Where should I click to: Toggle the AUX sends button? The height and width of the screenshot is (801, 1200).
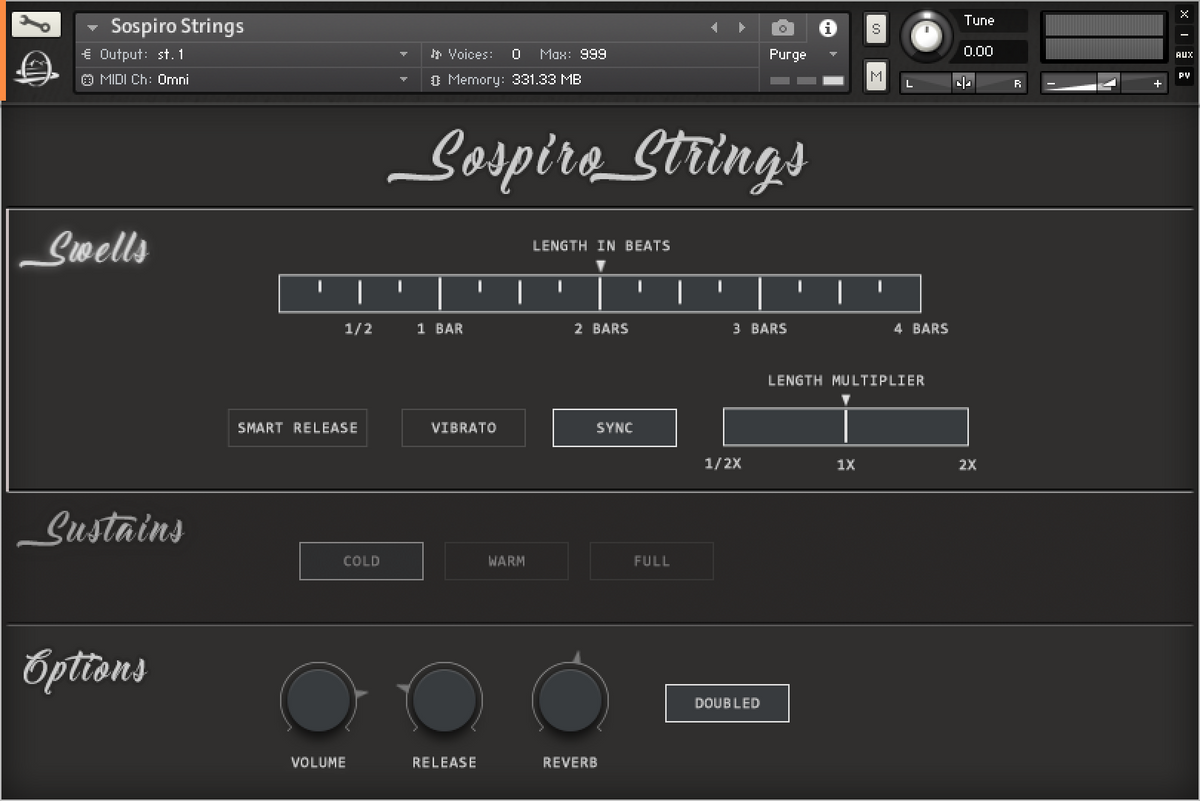[1184, 55]
